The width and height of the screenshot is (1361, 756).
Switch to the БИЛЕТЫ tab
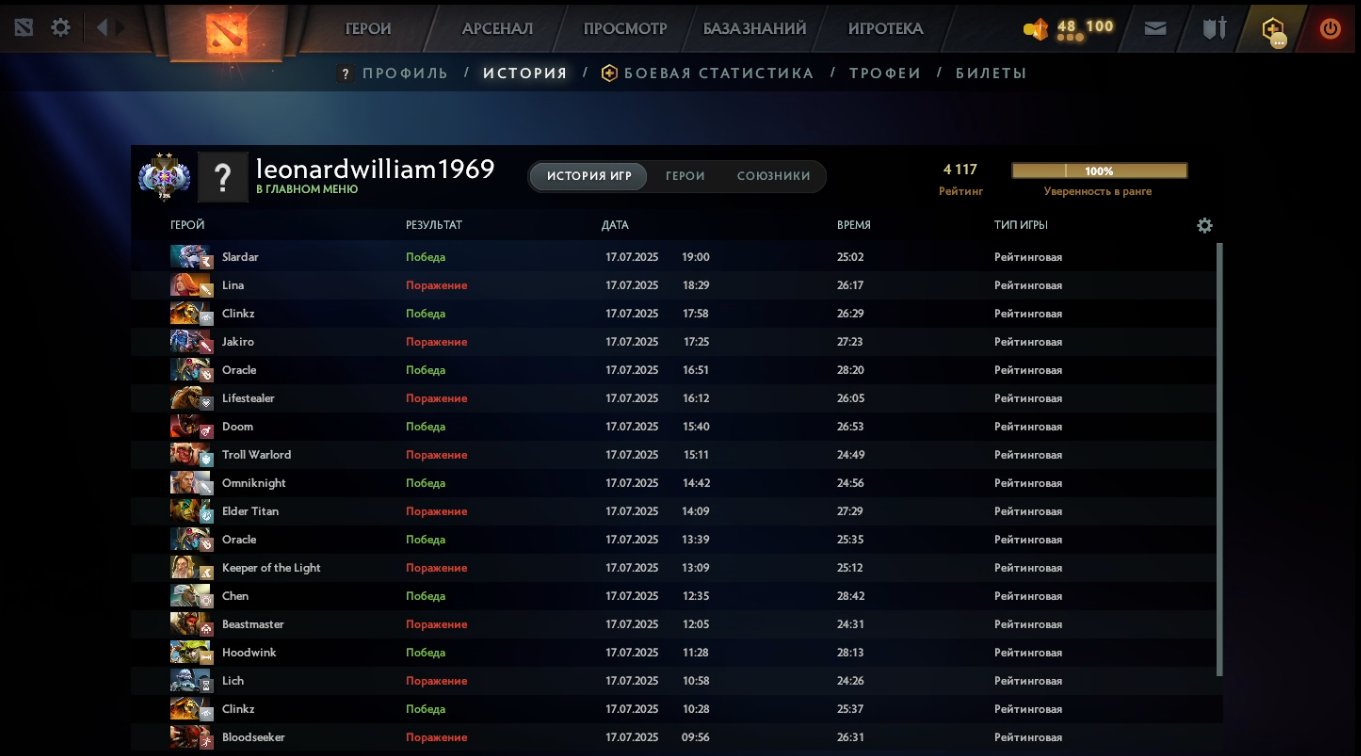[x=991, y=73]
